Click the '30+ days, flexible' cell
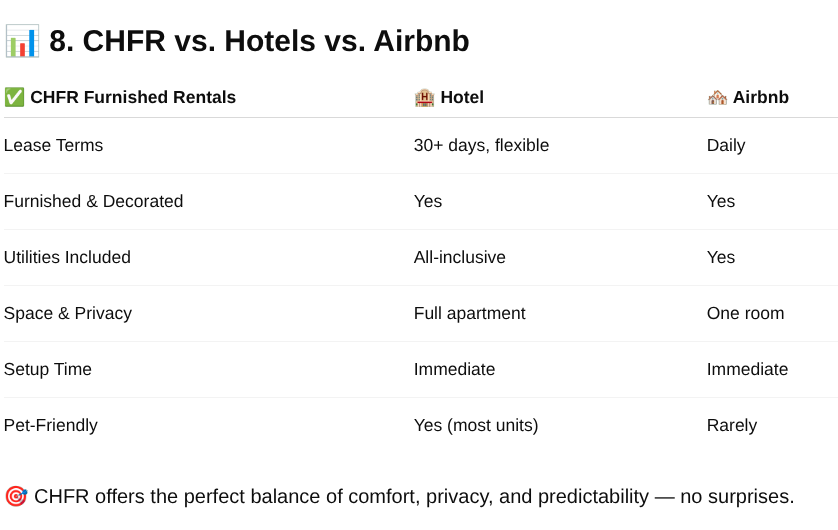Image resolution: width=838 pixels, height=530 pixels. [x=482, y=145]
